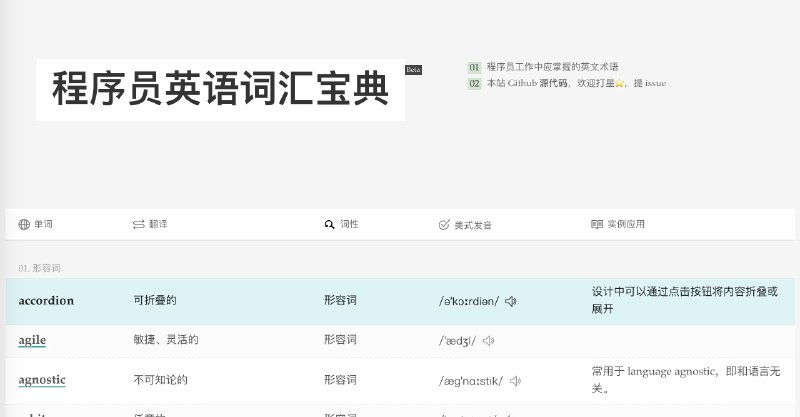Click the 程序员工作中应掌握的英文术语 item
The image size is (800, 417).
coord(552,67)
